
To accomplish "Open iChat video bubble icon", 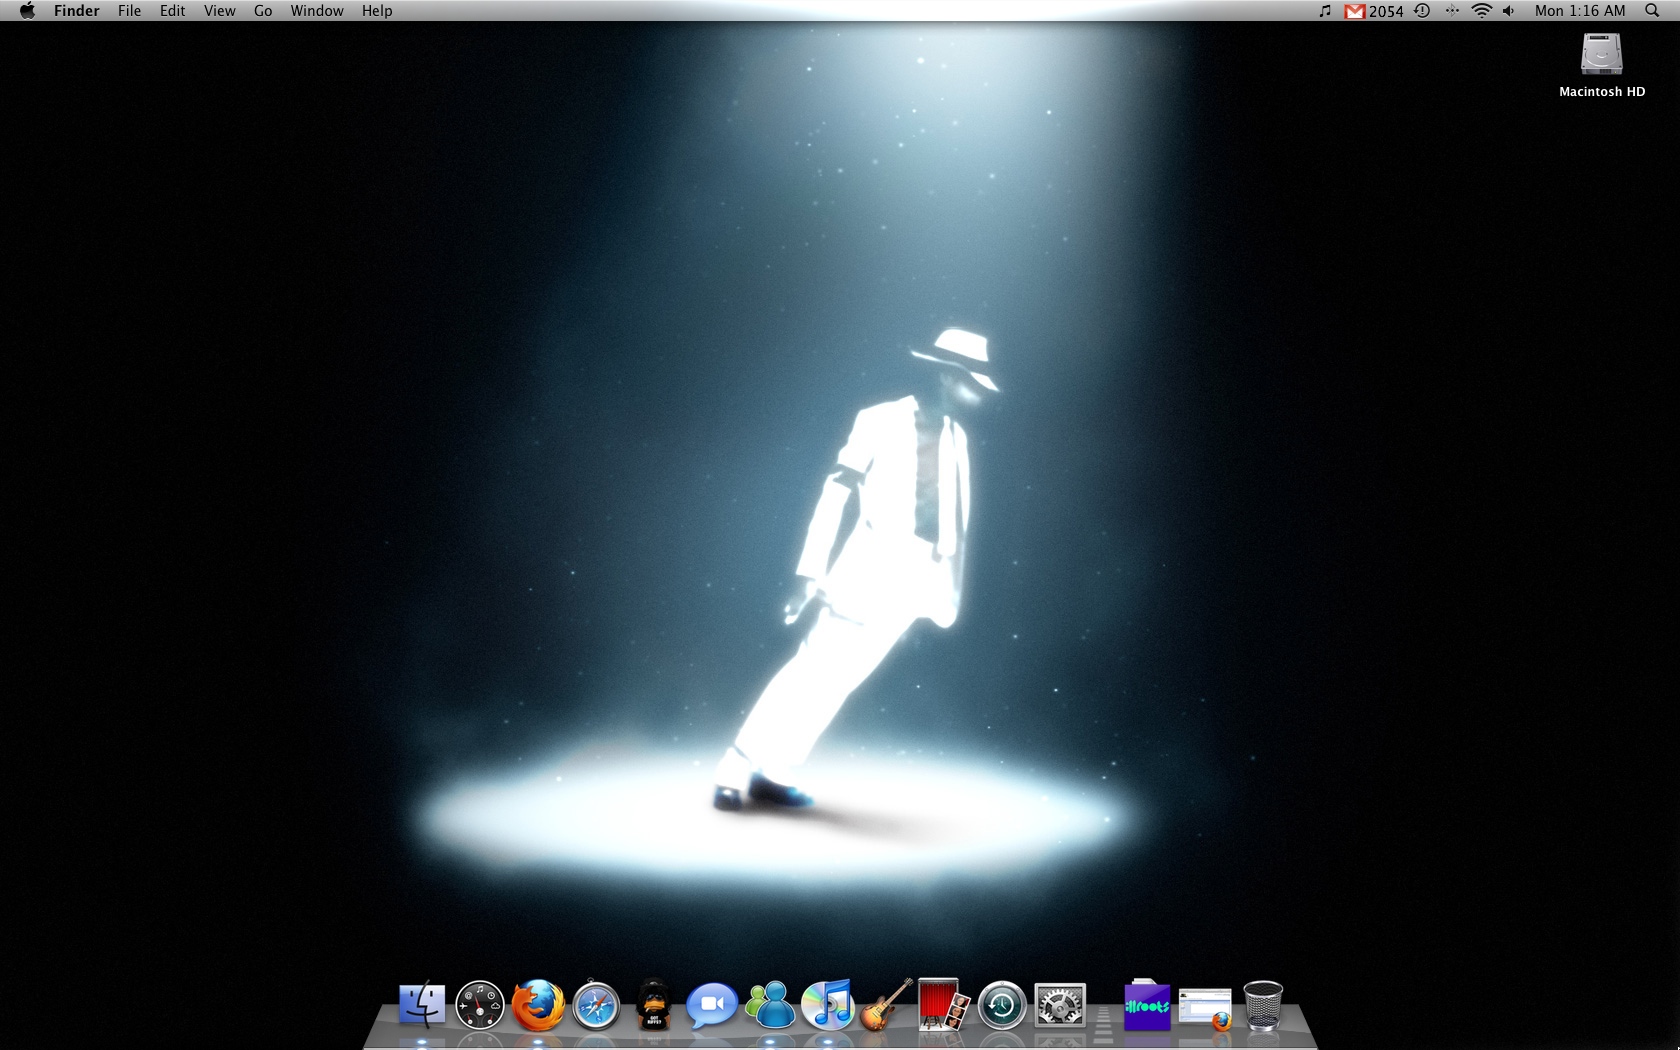I will coord(711,1005).
